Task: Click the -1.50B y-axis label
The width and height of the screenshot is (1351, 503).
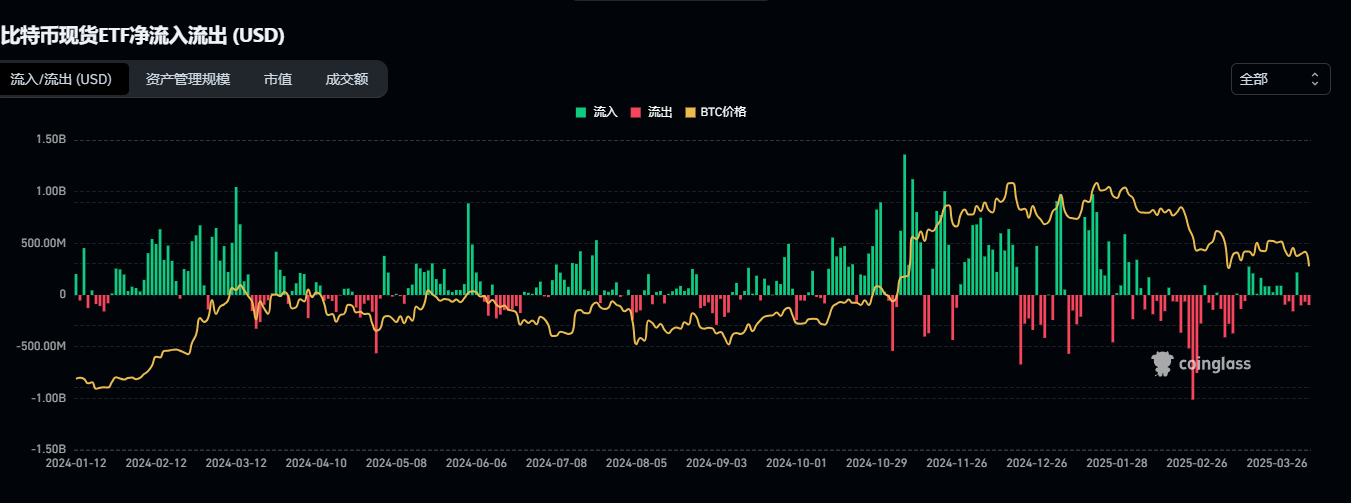Action: click(47, 449)
